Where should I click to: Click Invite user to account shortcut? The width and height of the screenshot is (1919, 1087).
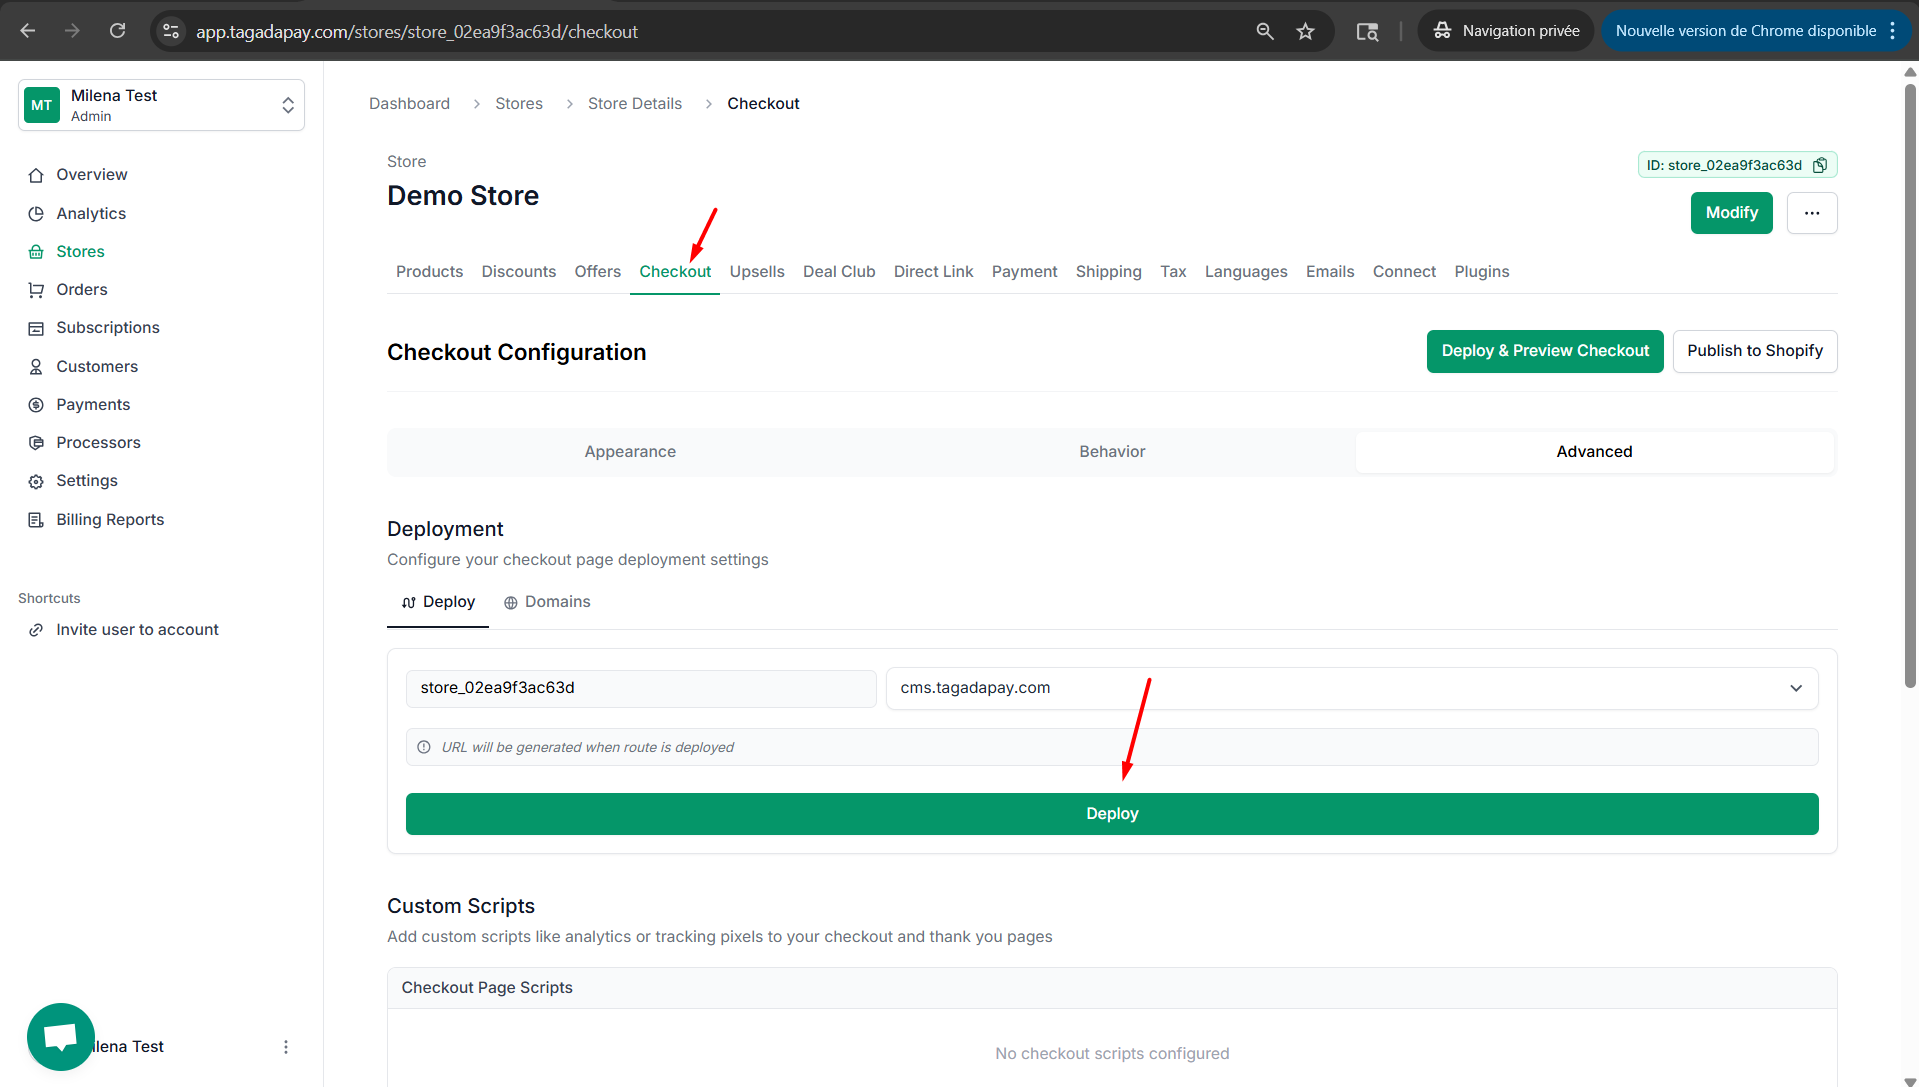137,630
